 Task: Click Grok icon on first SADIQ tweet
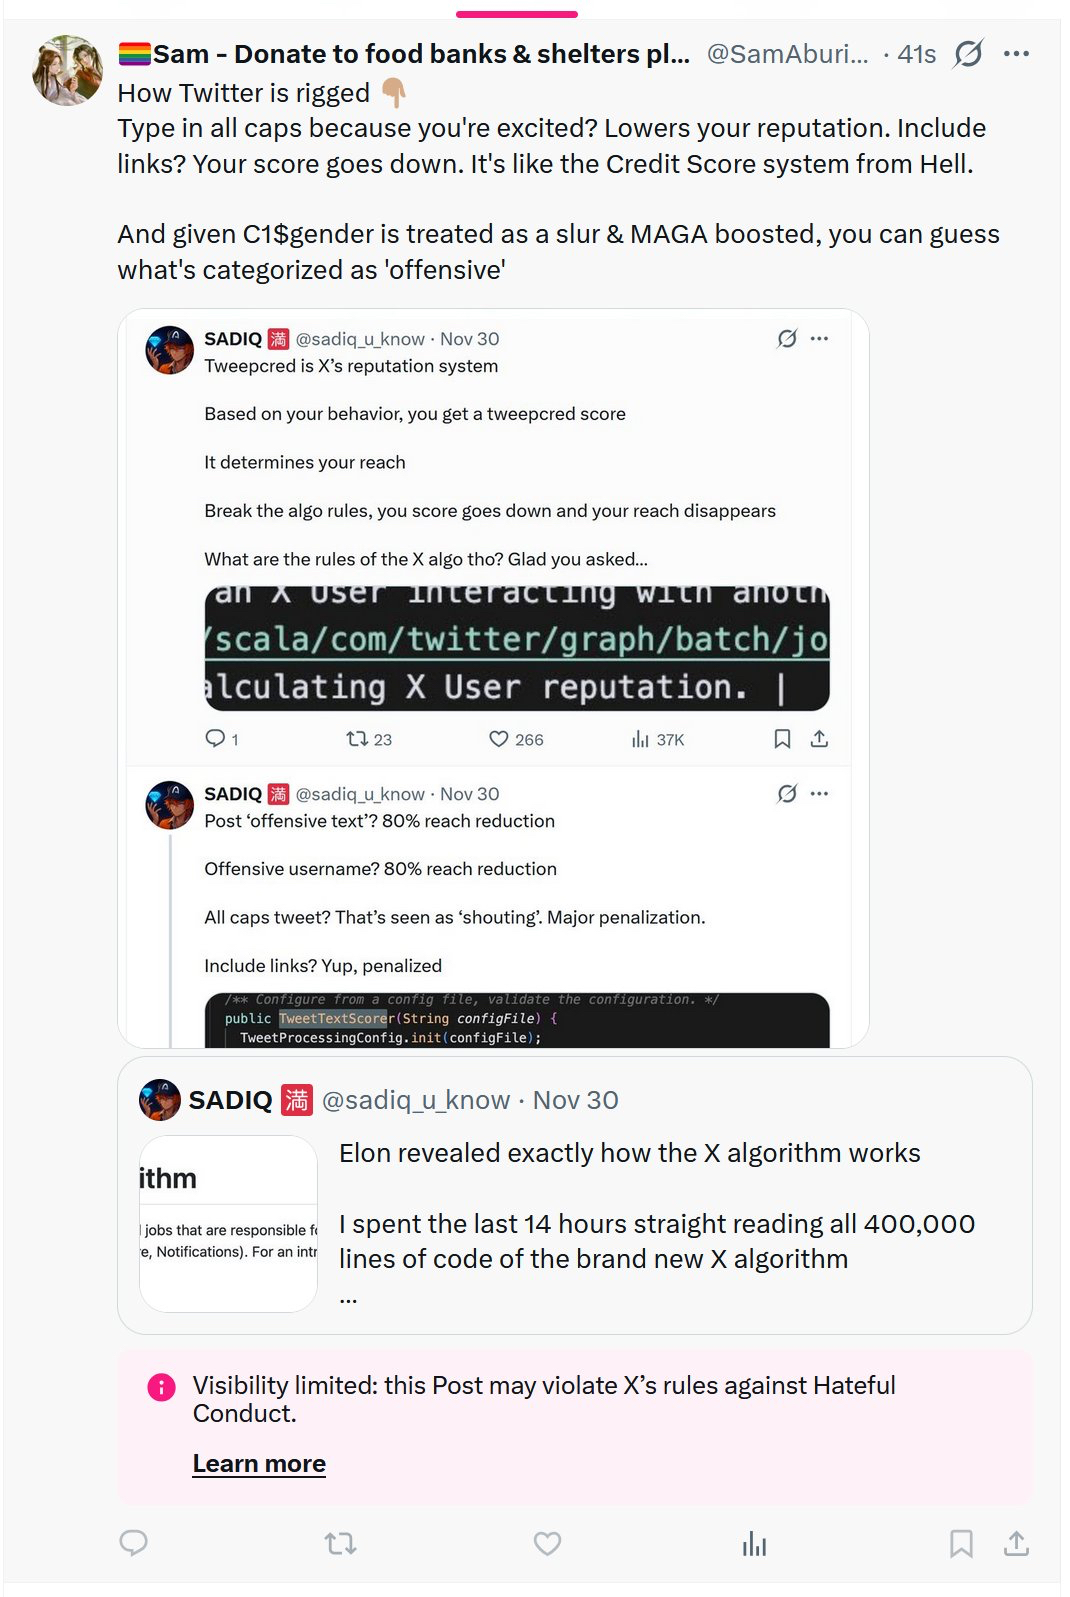pyautogui.click(x=787, y=339)
